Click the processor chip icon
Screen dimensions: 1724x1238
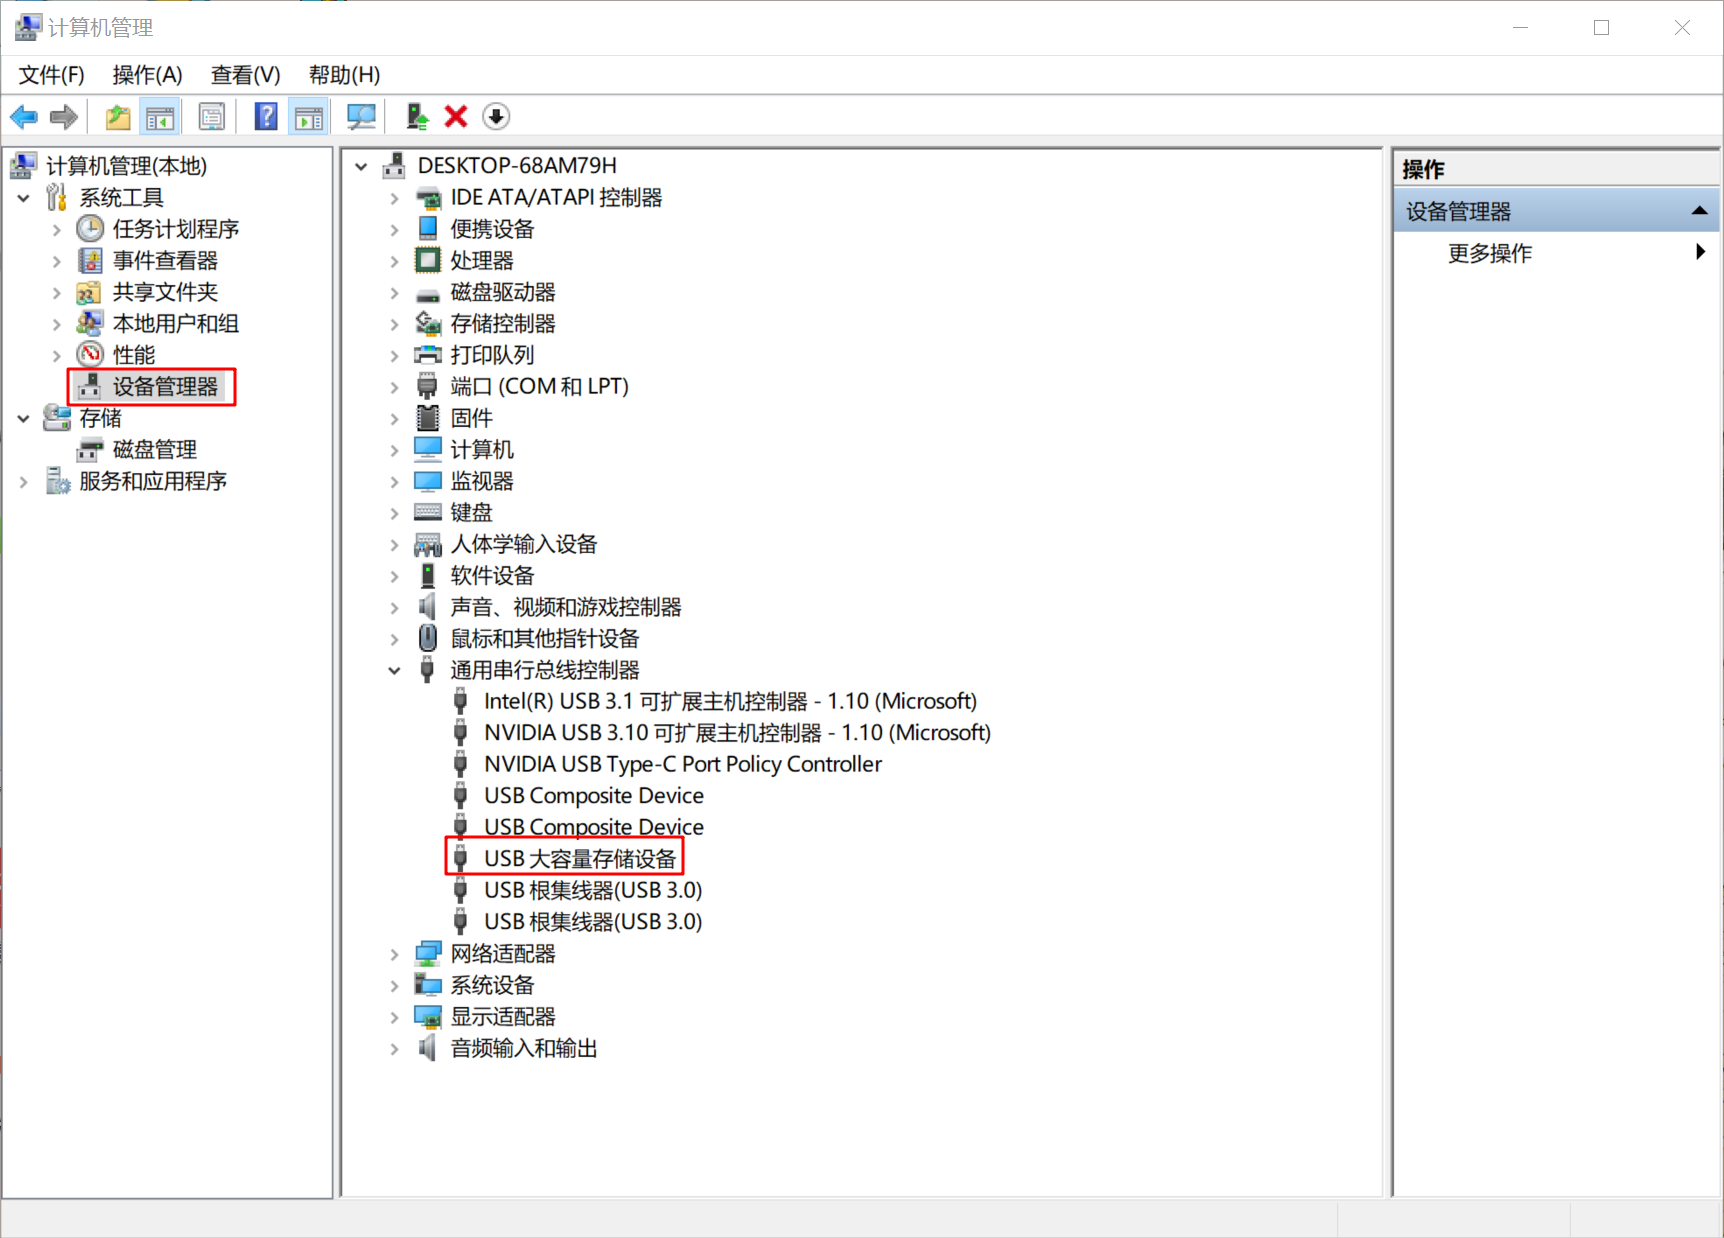tap(428, 261)
